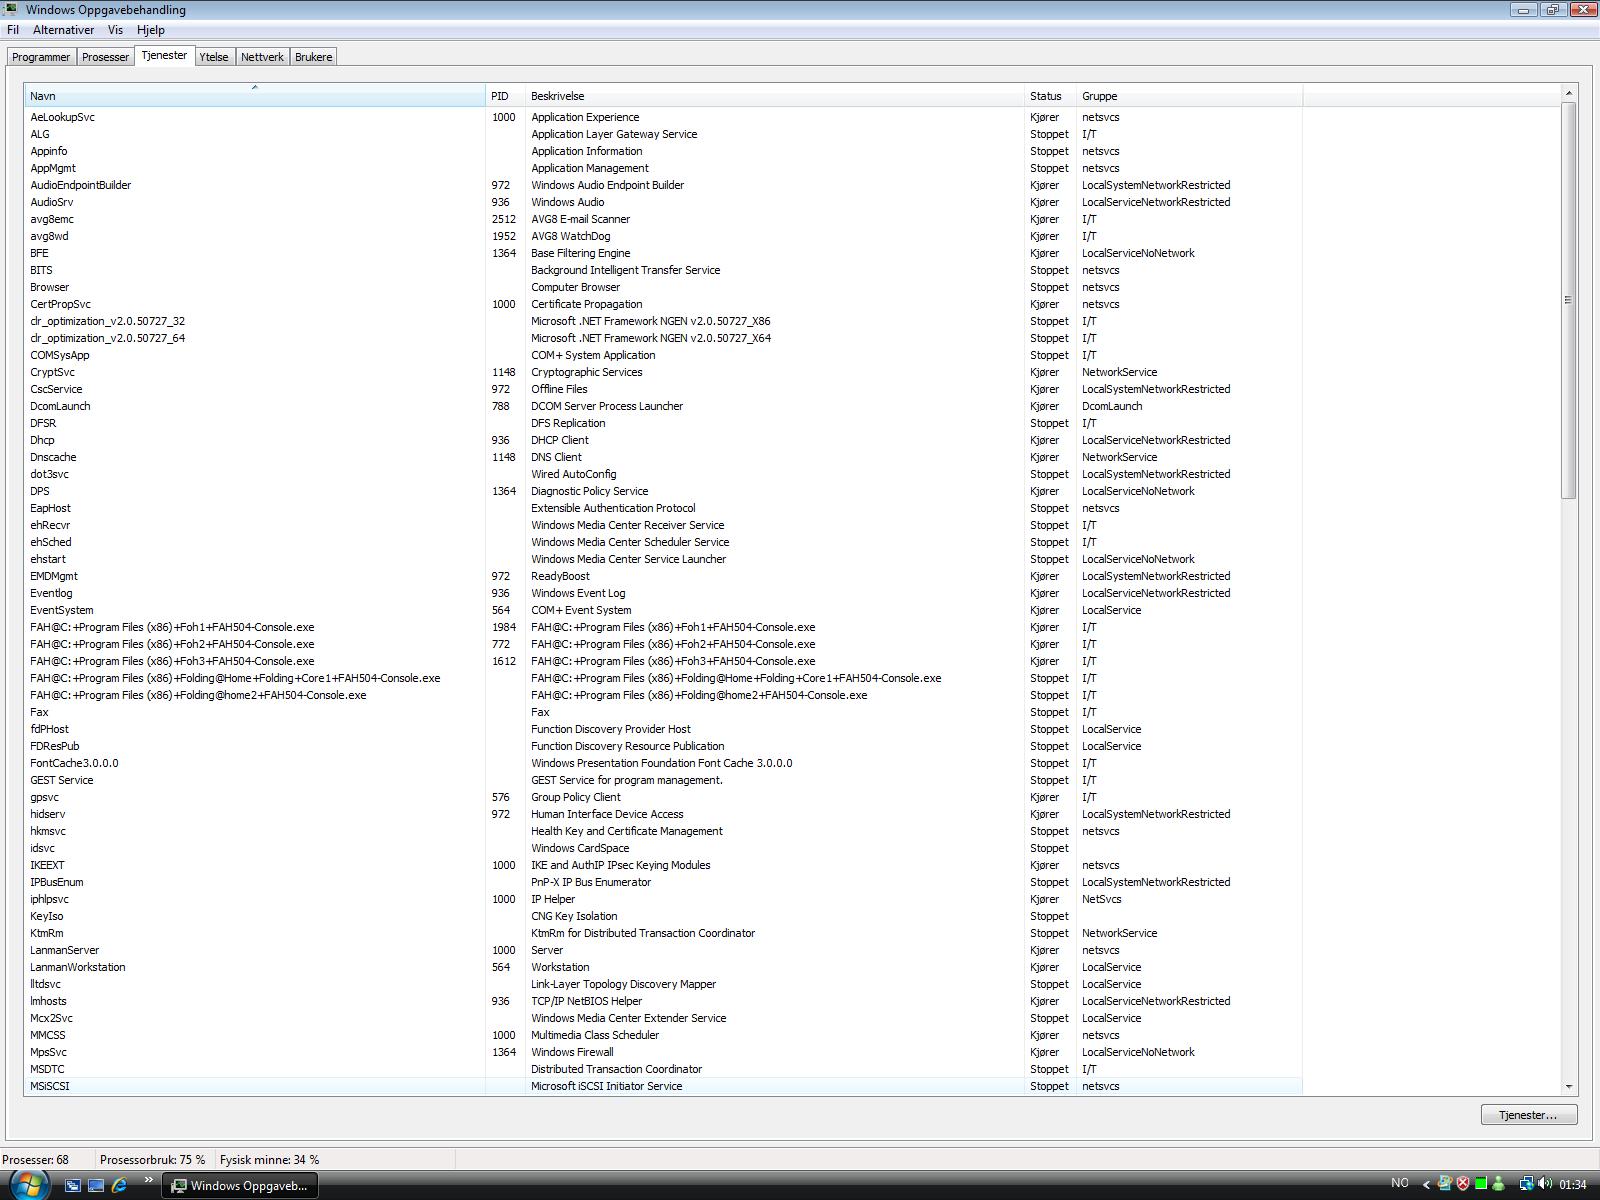Select the MpsSvc service
1600x1200 pixels.
[x=48, y=1052]
